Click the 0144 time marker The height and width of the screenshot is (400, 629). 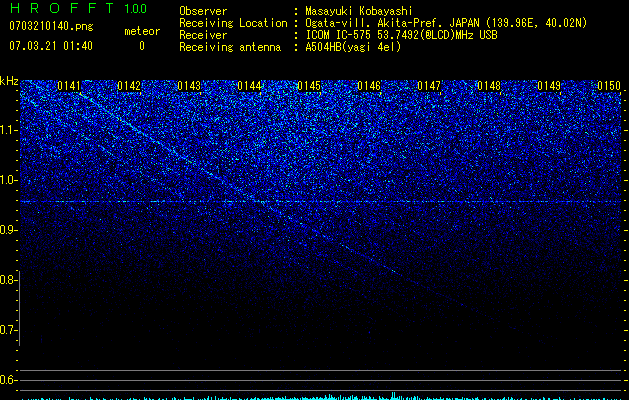point(249,86)
